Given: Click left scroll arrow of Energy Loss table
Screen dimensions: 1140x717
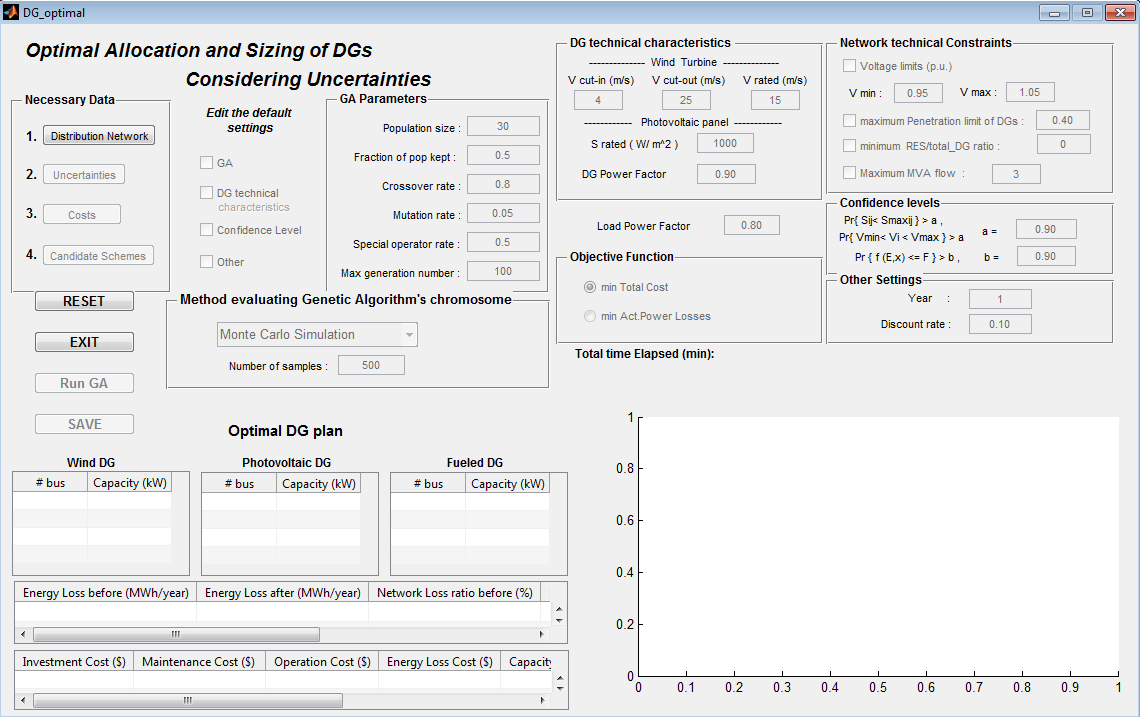Looking at the screenshot, I should coord(23,635).
